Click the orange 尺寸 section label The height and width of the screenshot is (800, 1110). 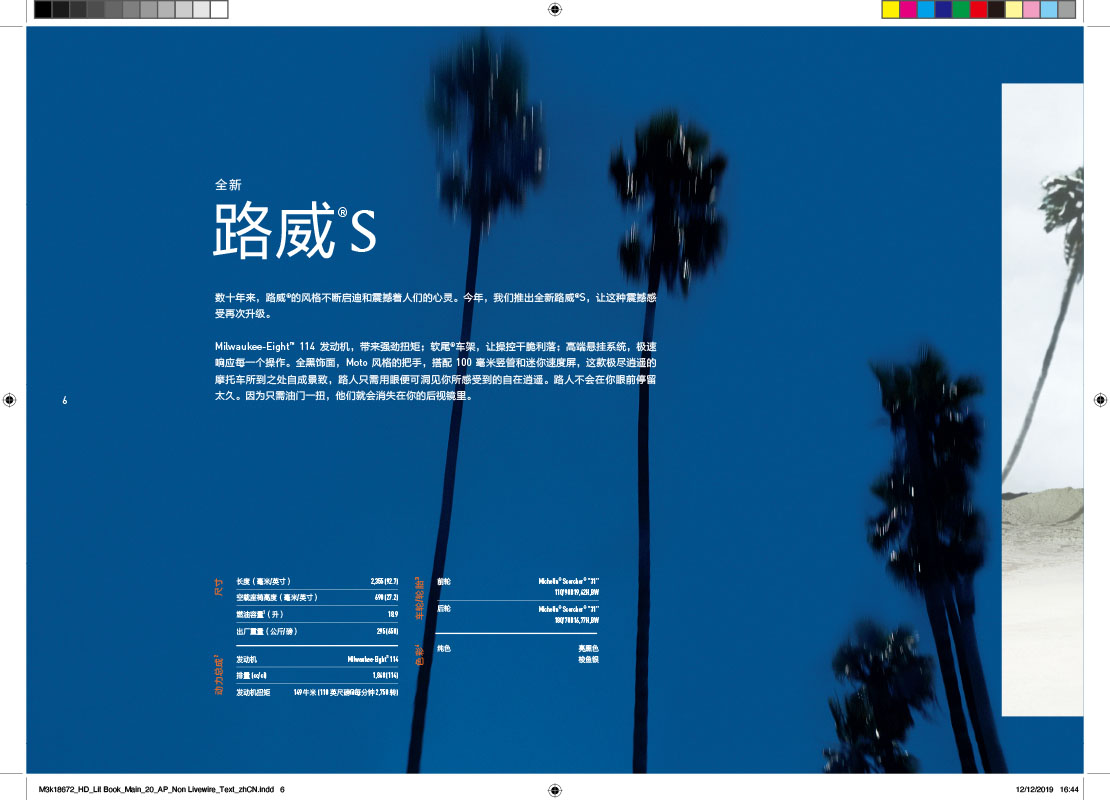(x=218, y=587)
